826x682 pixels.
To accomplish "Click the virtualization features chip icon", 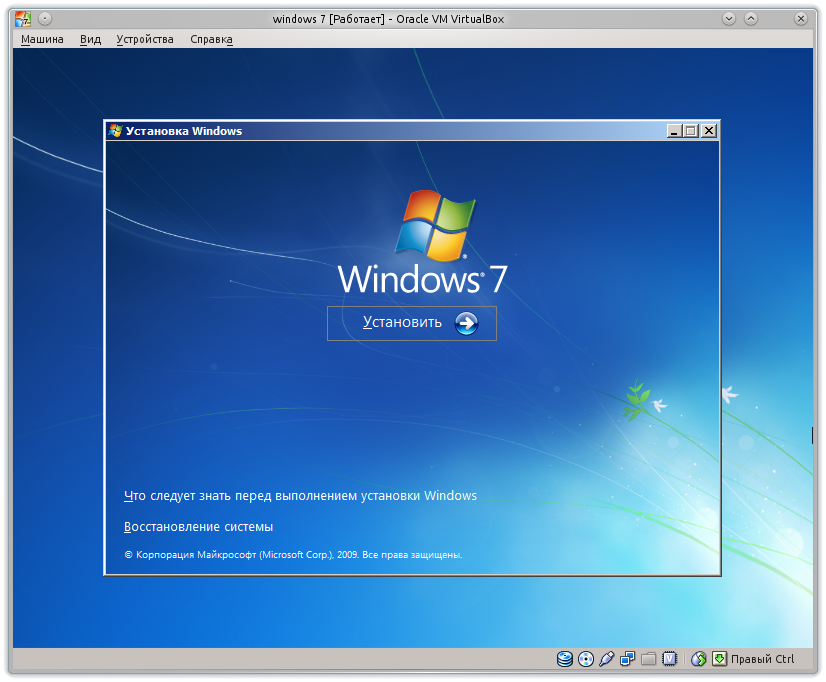I will pyautogui.click(x=668, y=658).
